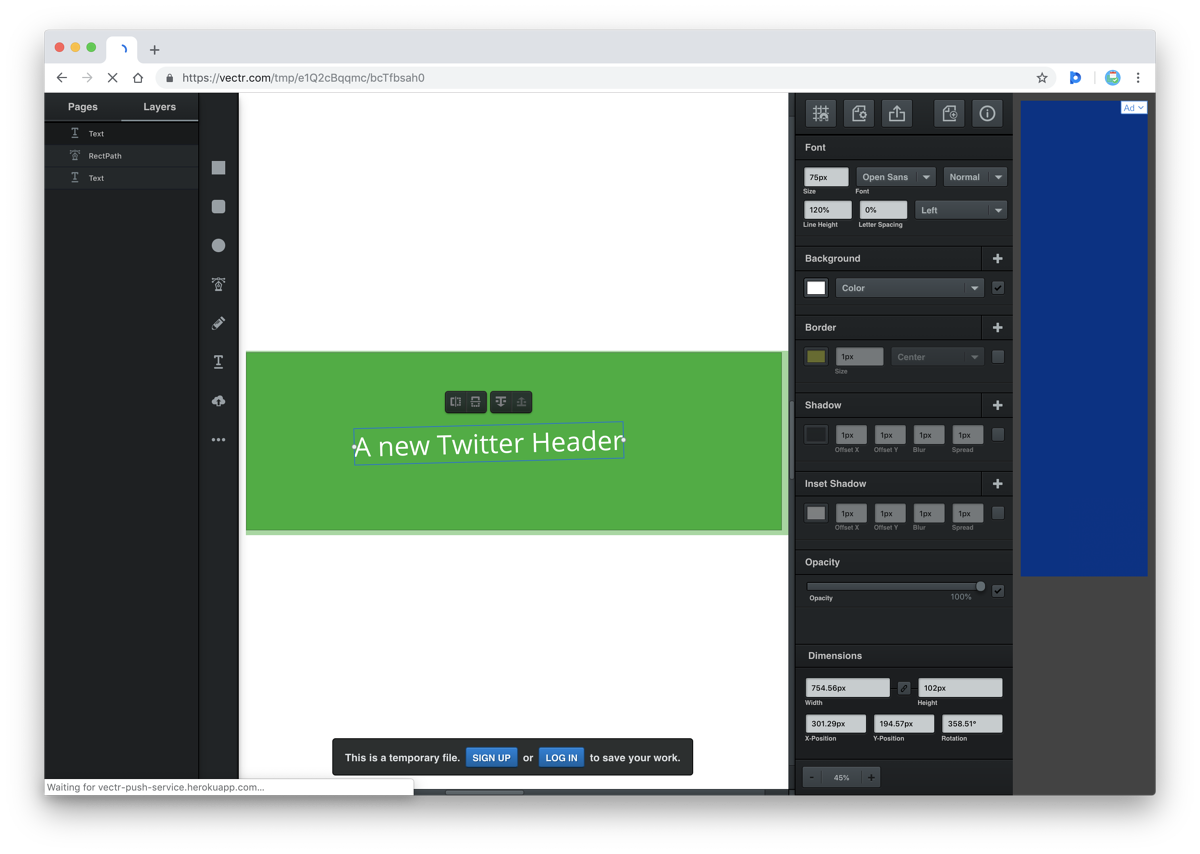
Task: Click the aspect ratio lock link icon
Action: (904, 688)
